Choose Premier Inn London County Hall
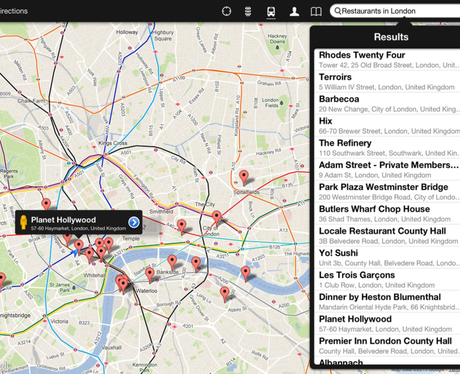This screenshot has height=374, width=460. (387, 345)
